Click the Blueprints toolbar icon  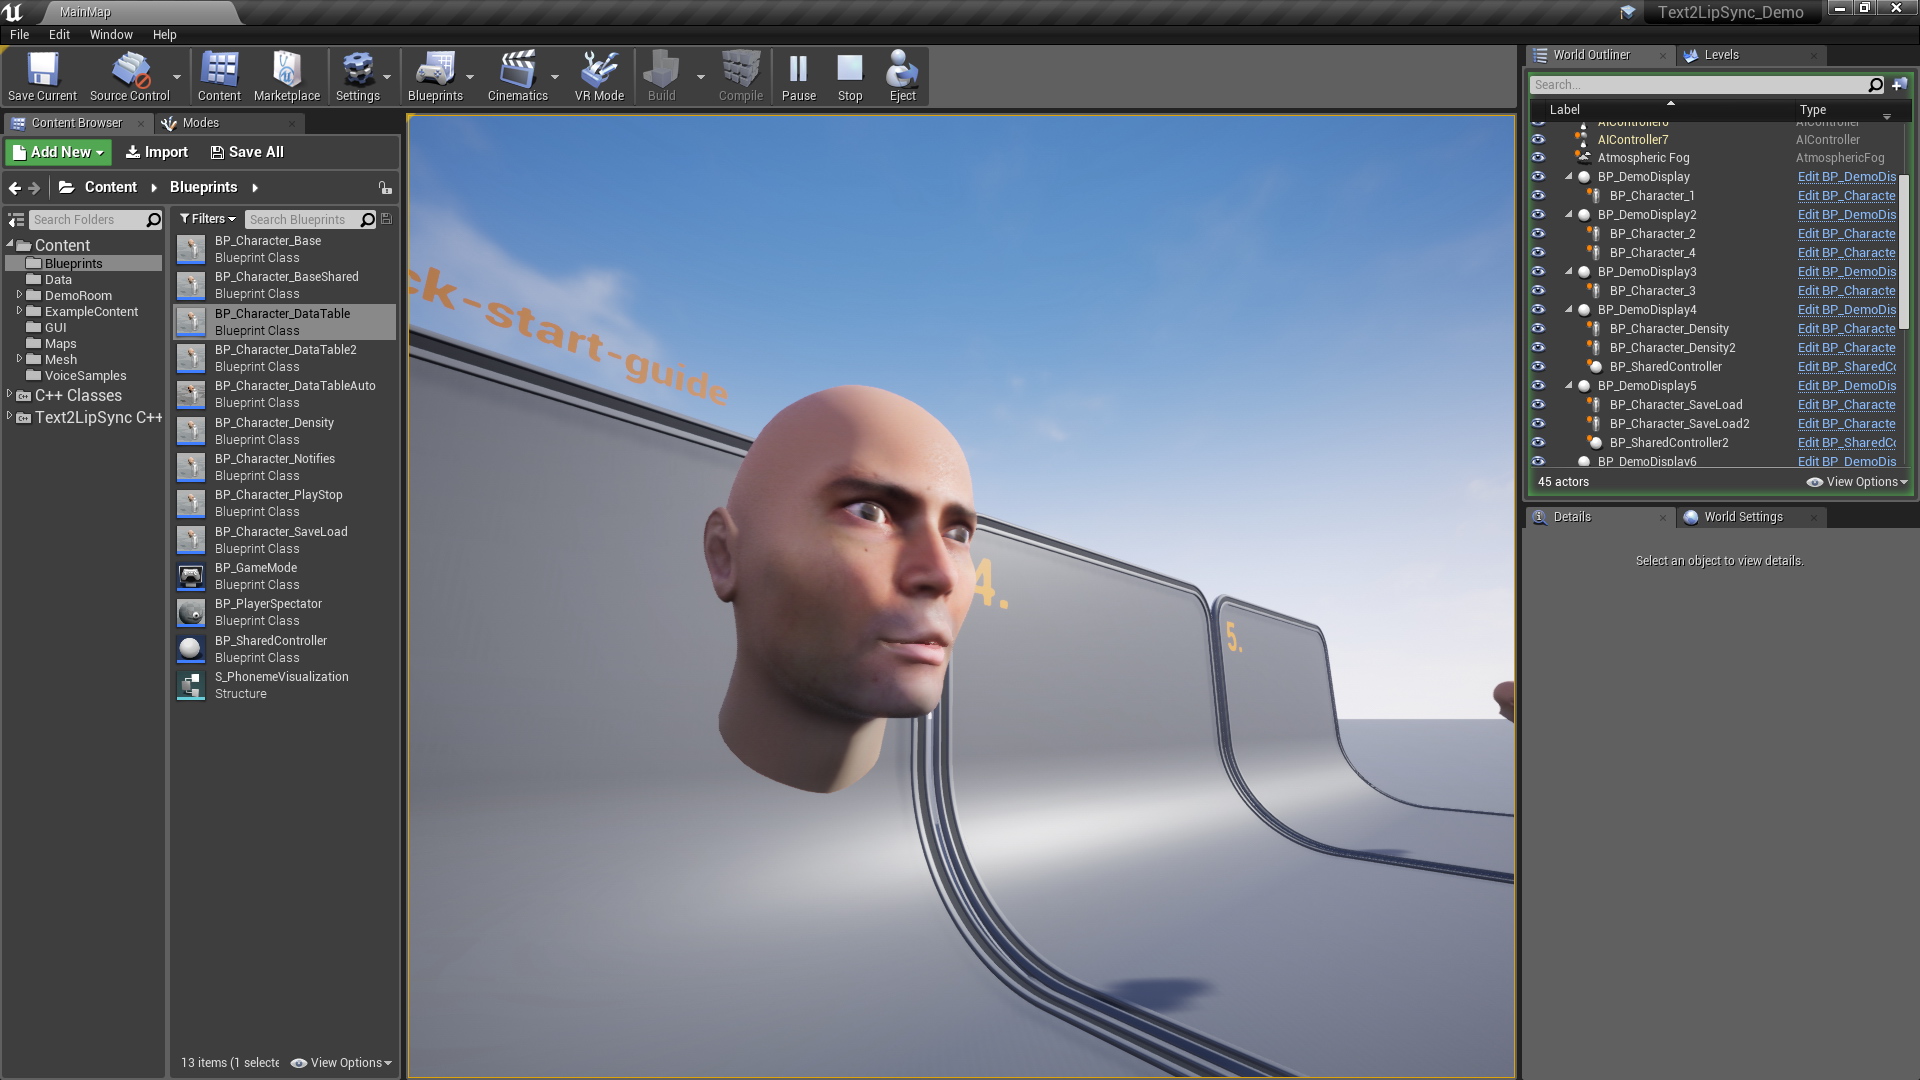point(434,75)
